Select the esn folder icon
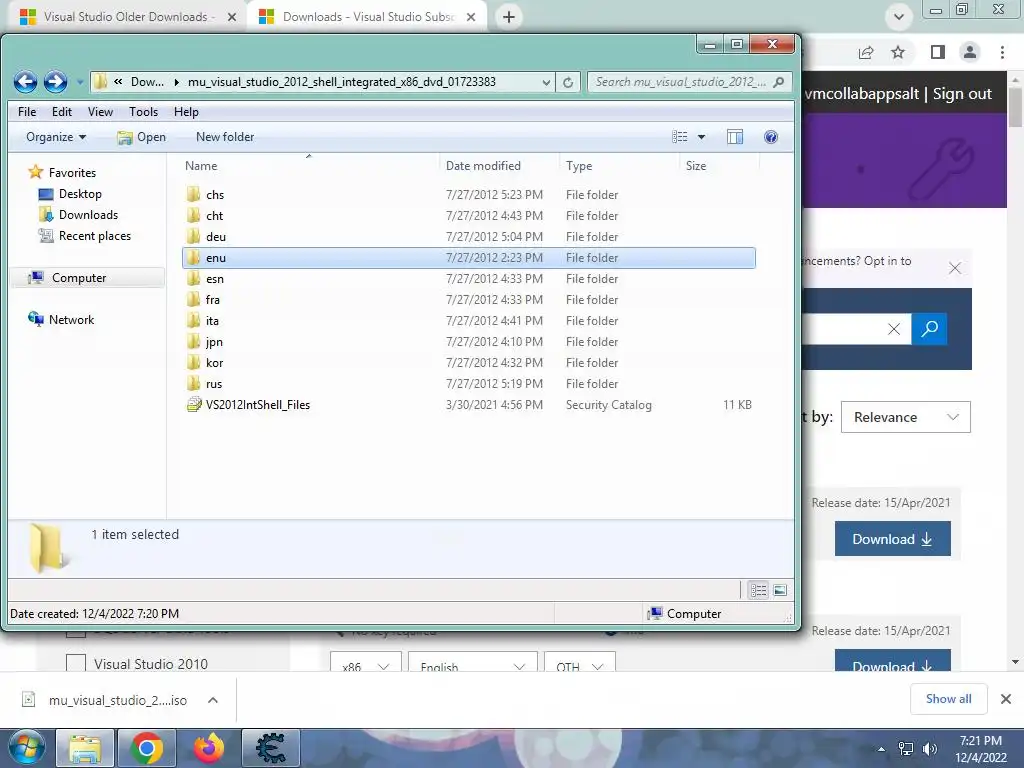1024x768 pixels. tap(193, 279)
